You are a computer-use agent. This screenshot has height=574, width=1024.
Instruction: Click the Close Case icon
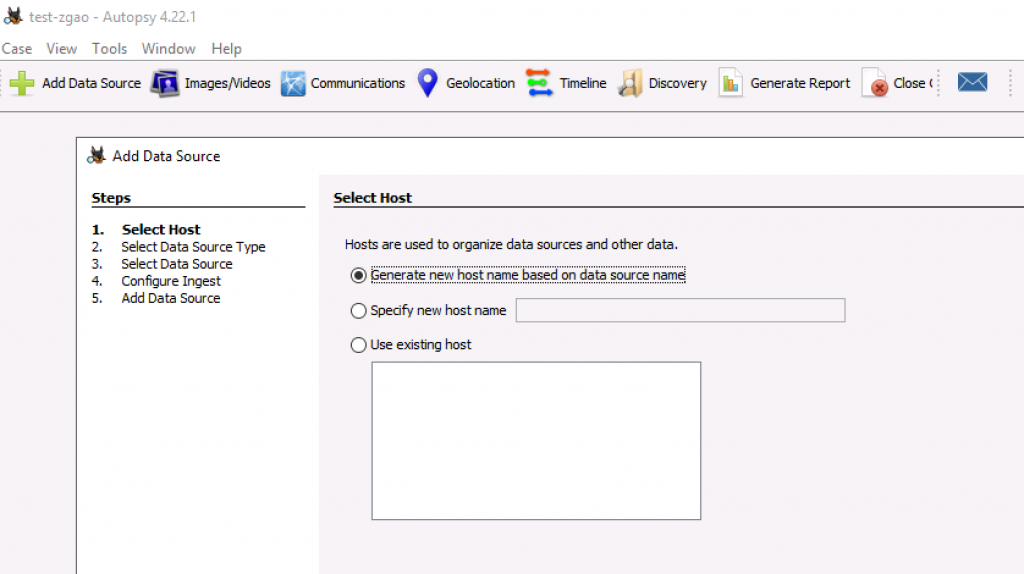875,83
